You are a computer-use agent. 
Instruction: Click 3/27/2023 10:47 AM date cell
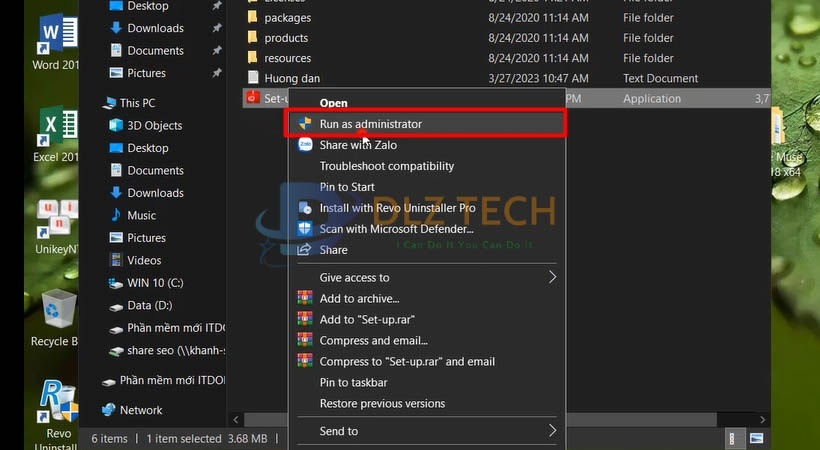(538, 78)
